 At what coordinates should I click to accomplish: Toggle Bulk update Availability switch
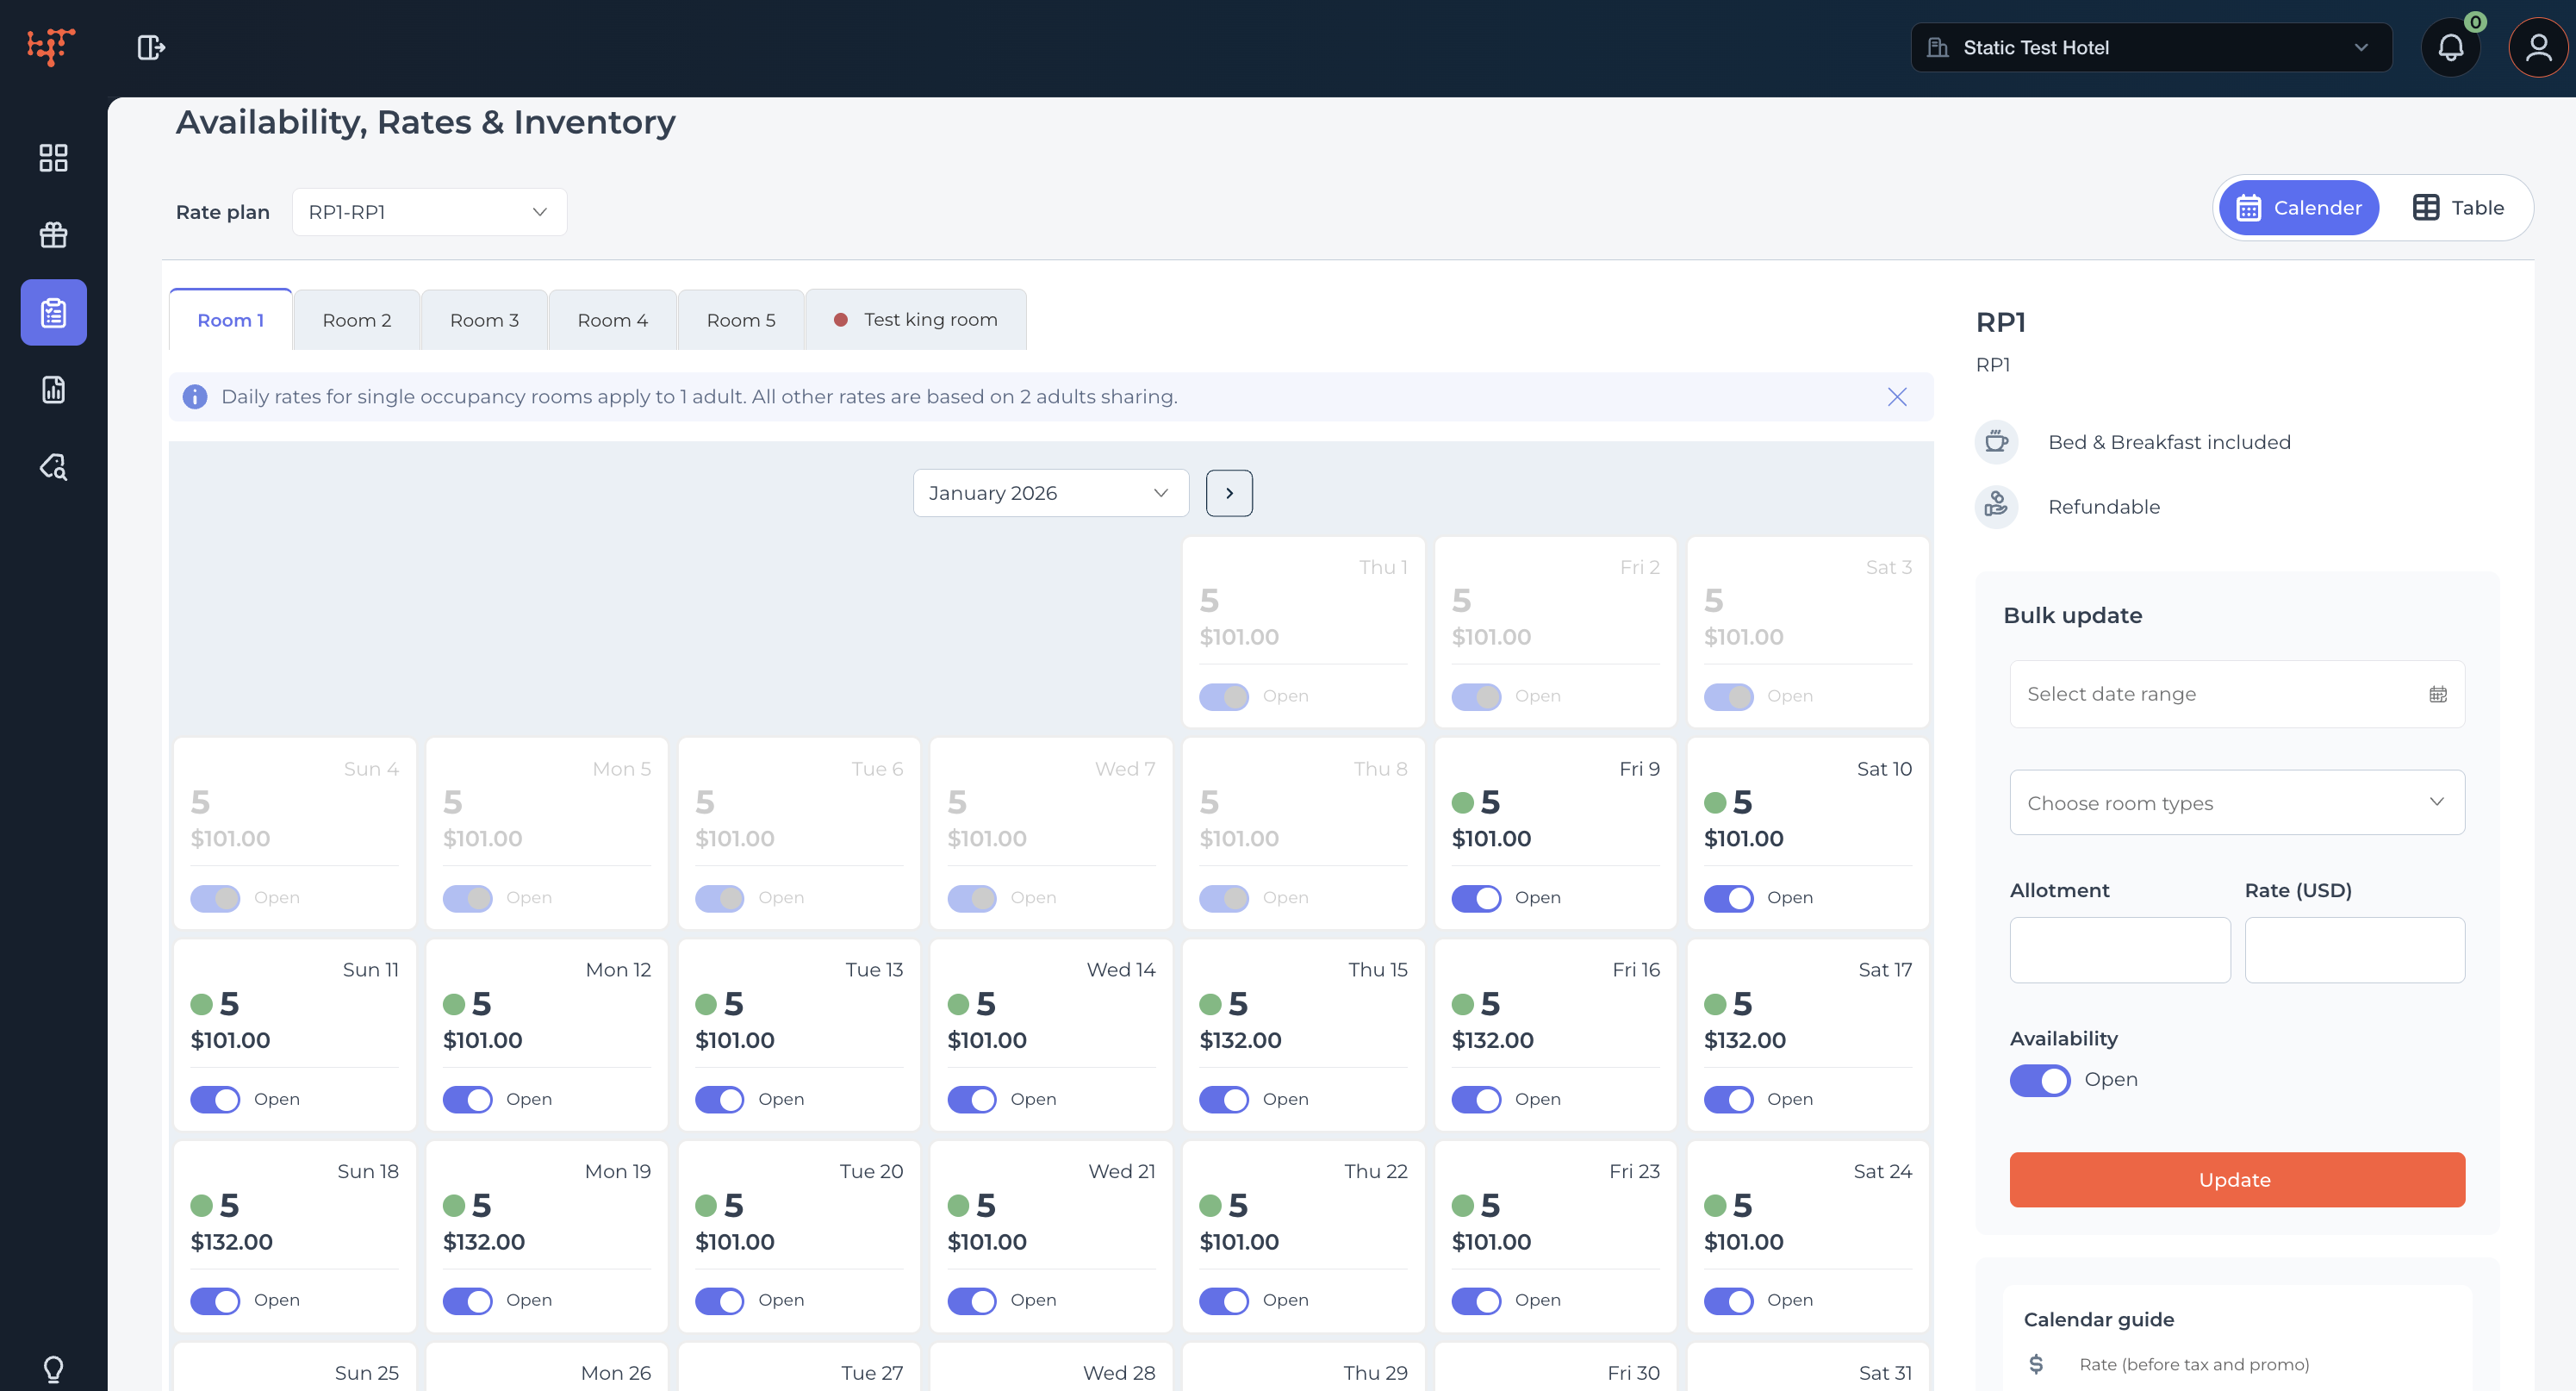pyautogui.click(x=2040, y=1080)
